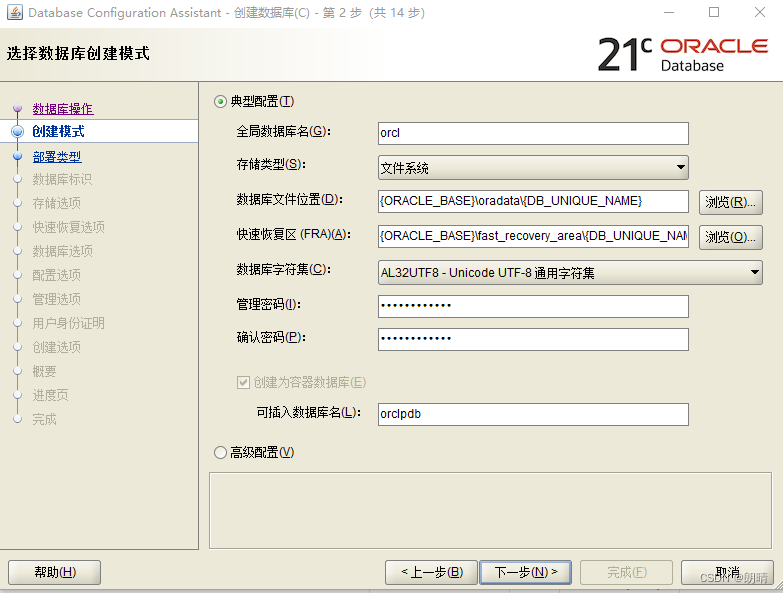Click the 确认密码 password field
783x593 pixels.
click(x=533, y=339)
